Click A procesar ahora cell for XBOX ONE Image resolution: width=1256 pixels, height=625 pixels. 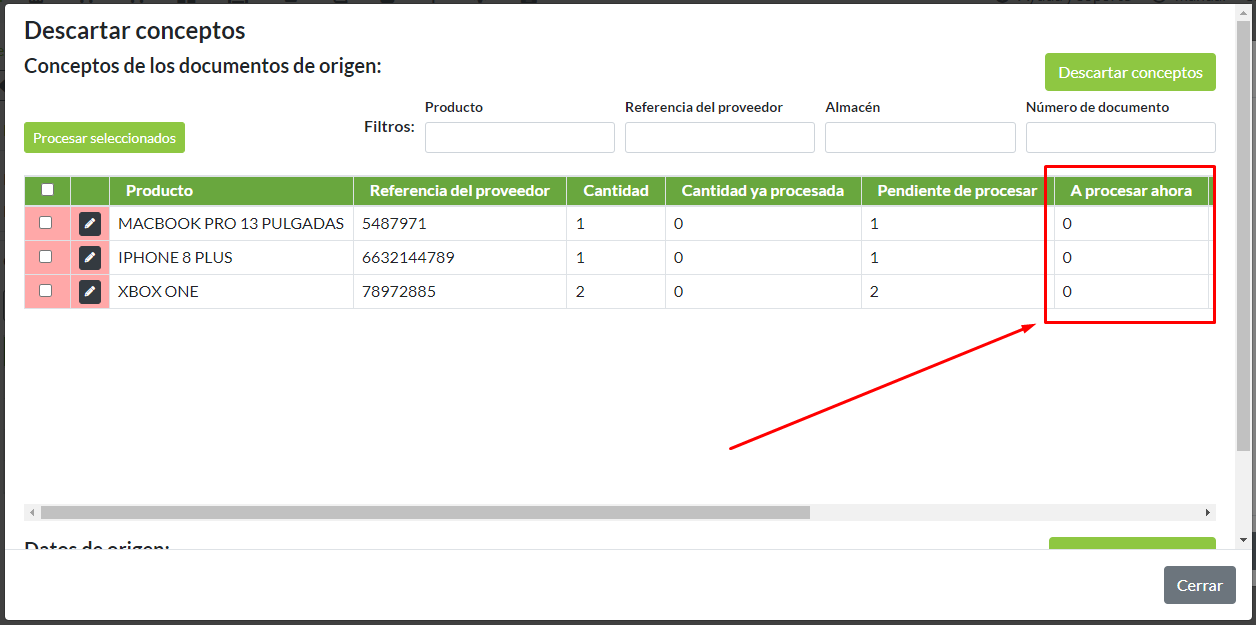1130,292
